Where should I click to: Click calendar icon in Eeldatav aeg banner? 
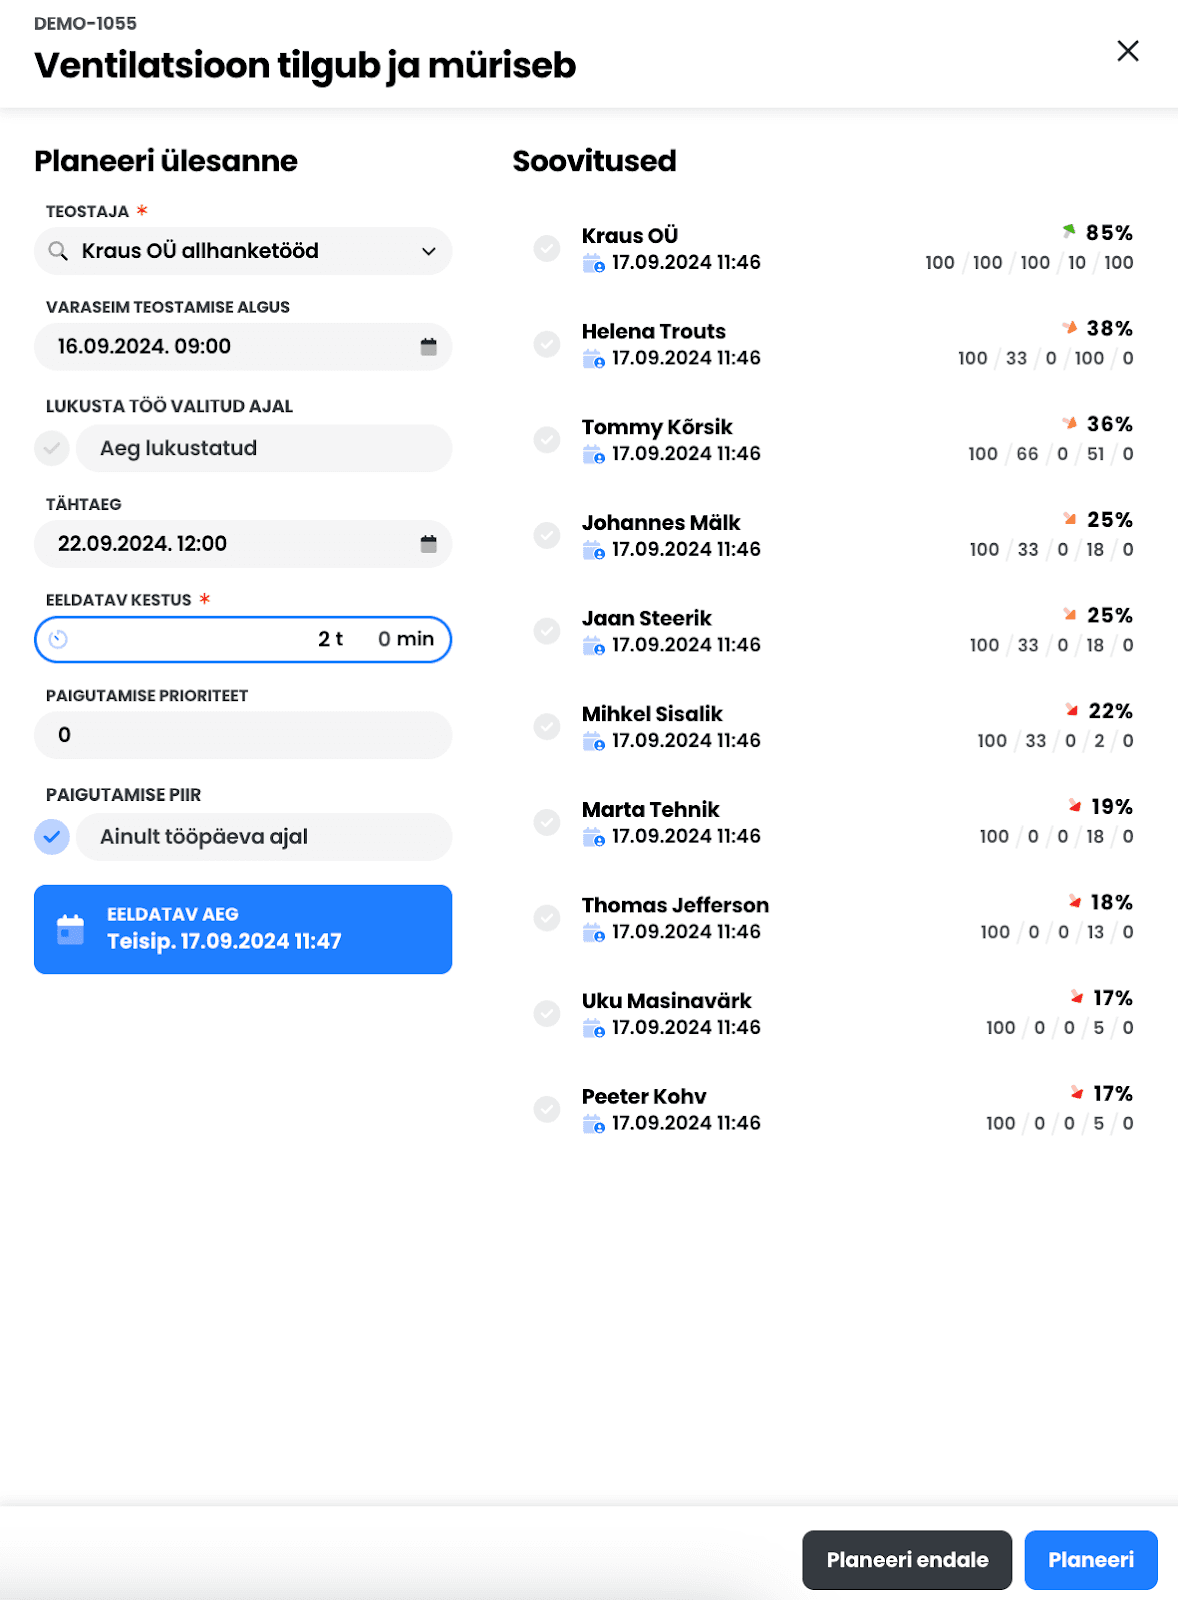pos(70,929)
